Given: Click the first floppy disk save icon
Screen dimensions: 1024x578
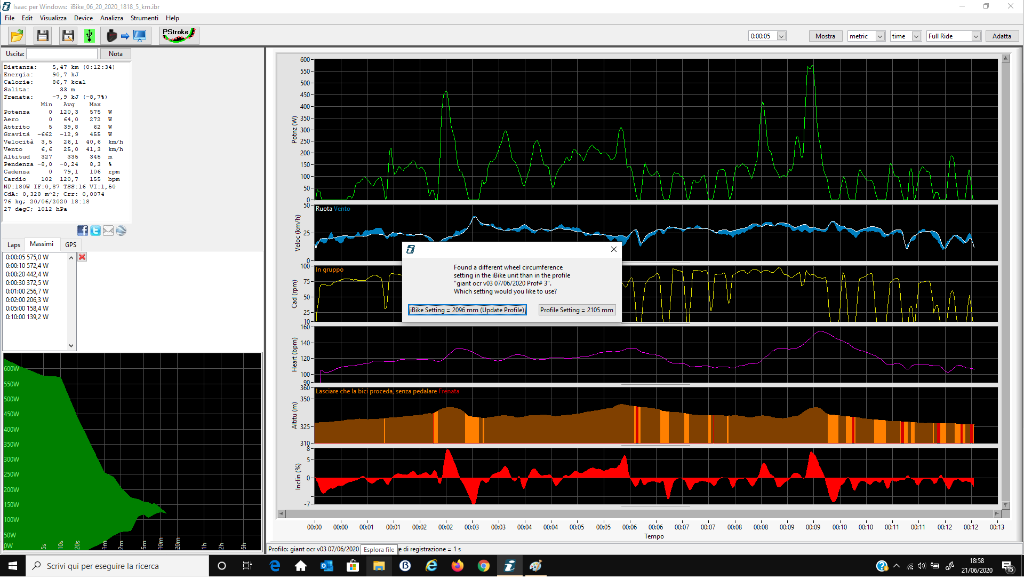Looking at the screenshot, I should click(43, 36).
